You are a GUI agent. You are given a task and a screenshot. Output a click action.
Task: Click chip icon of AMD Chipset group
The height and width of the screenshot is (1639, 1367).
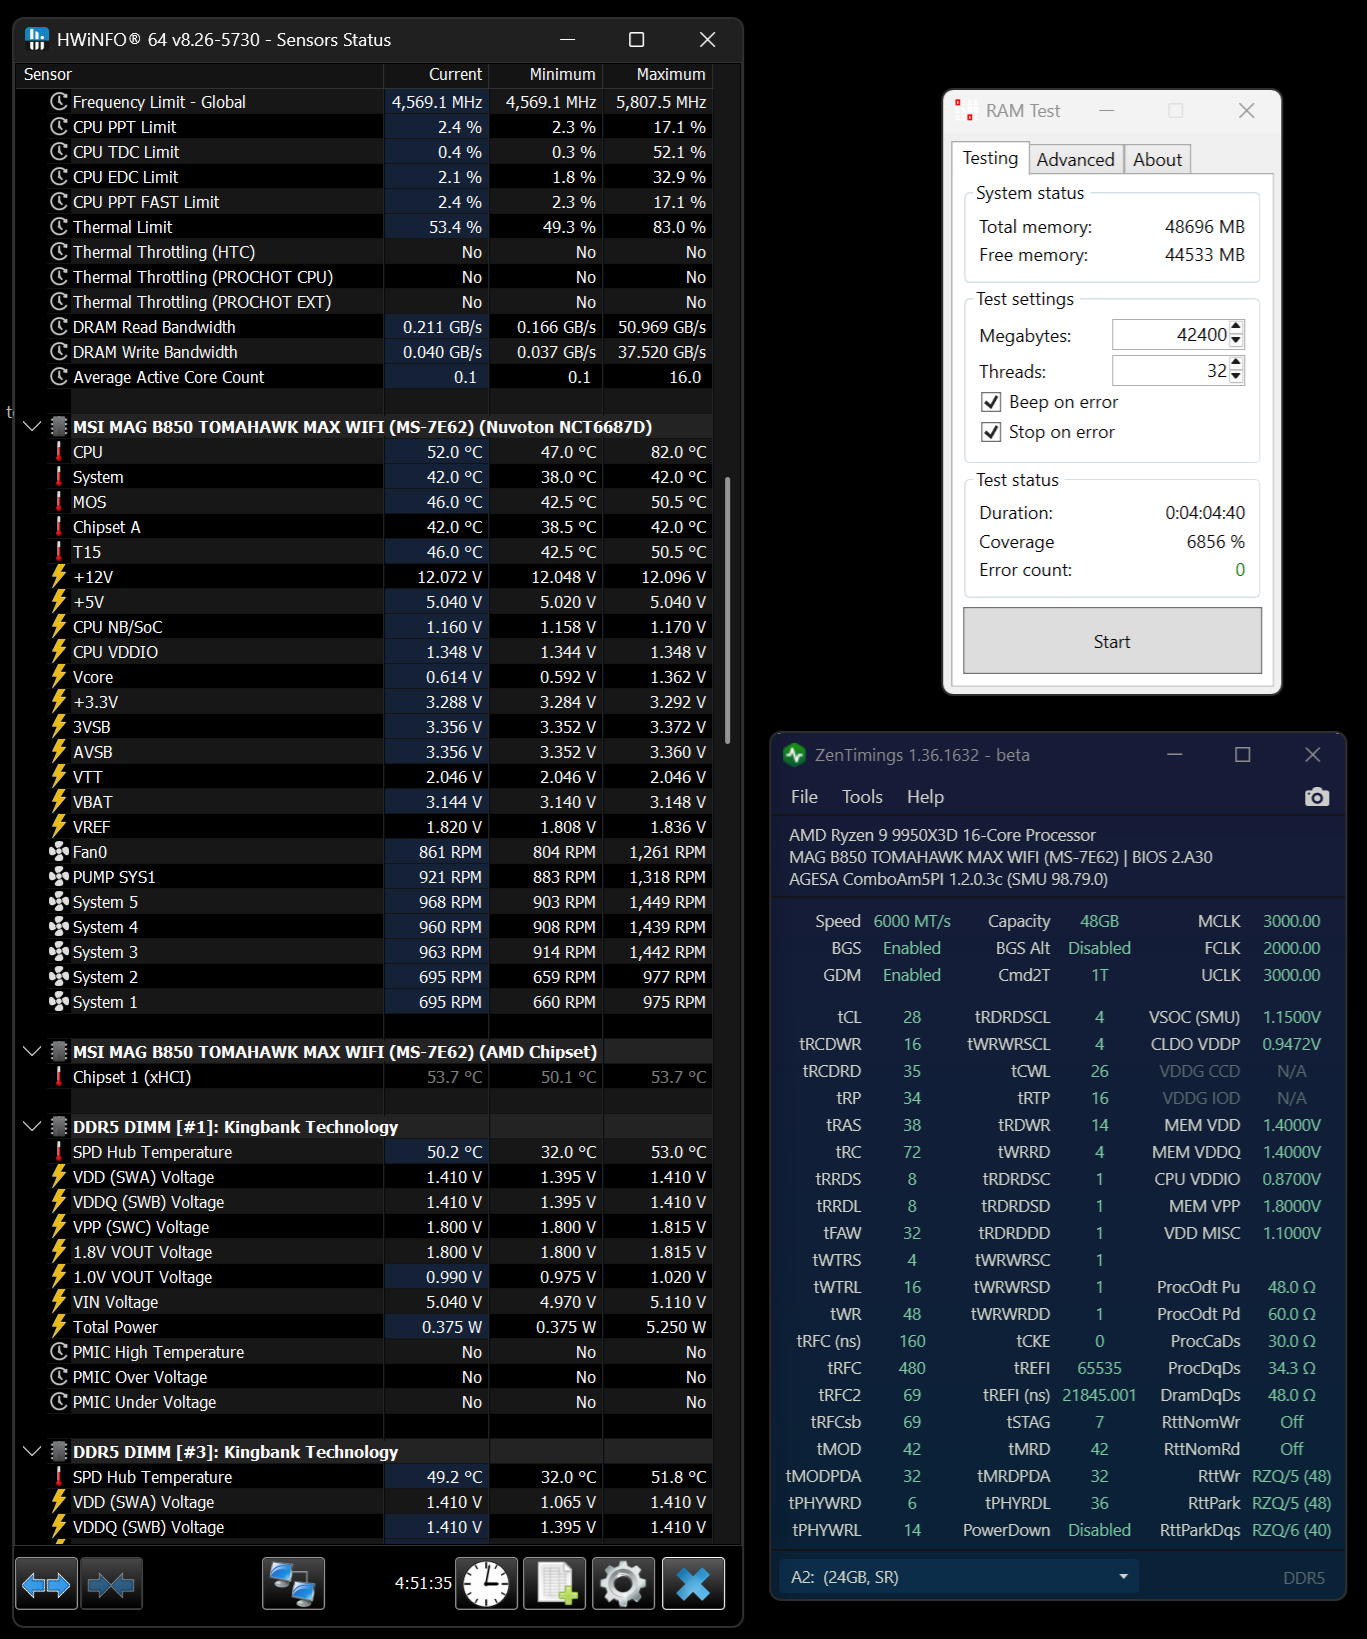59,1052
